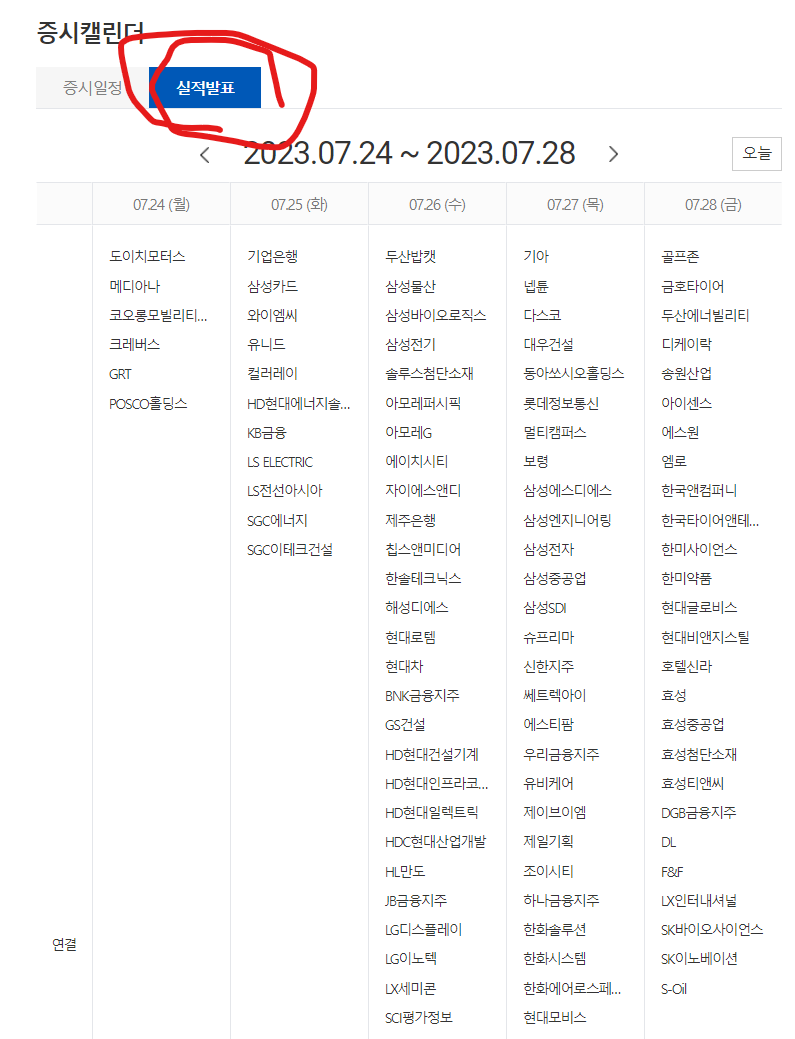This screenshot has width=795, height=1039.
Task: Open LG이노텍 entry
Action: pyautogui.click(x=411, y=959)
